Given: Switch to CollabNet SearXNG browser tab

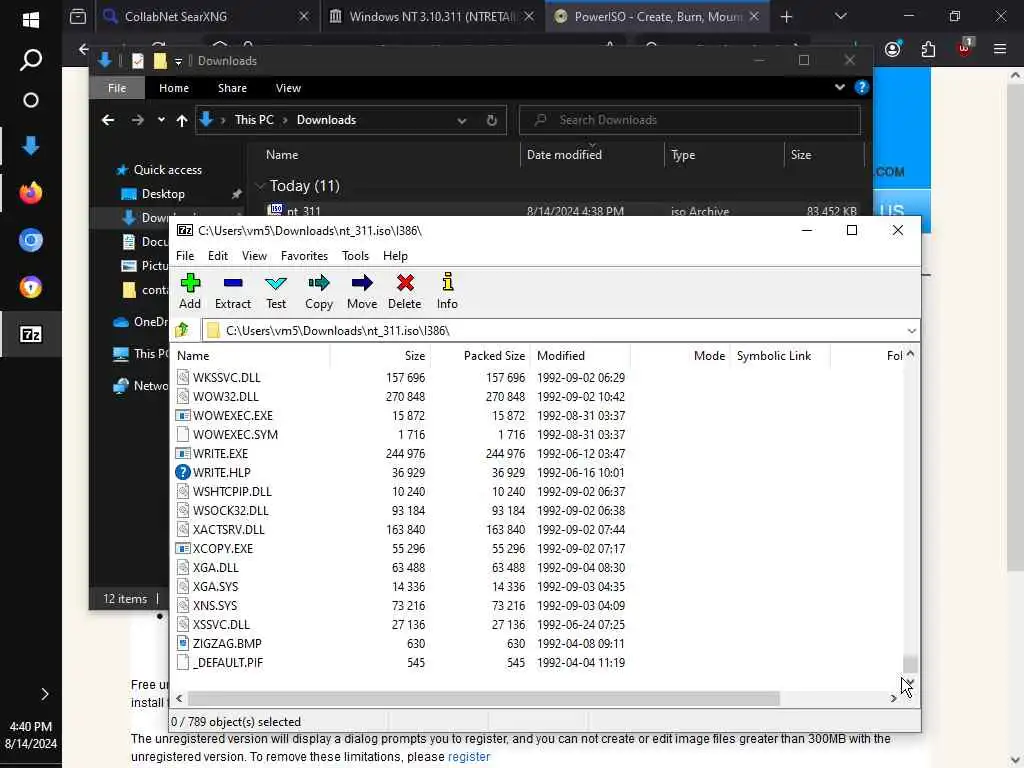Looking at the screenshot, I should click(208, 17).
